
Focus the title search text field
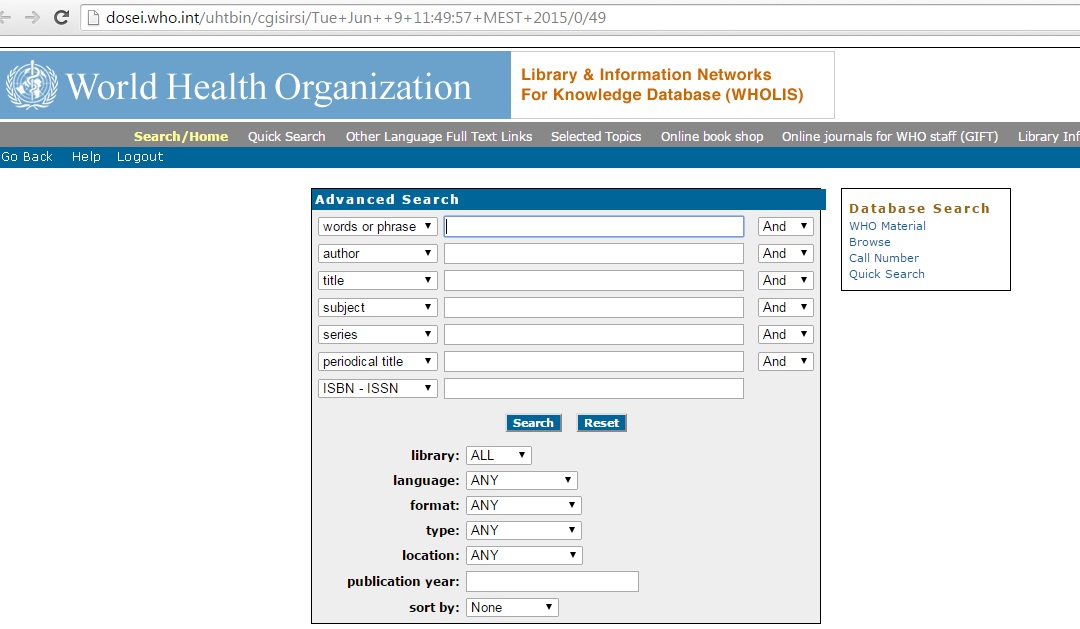(x=594, y=280)
